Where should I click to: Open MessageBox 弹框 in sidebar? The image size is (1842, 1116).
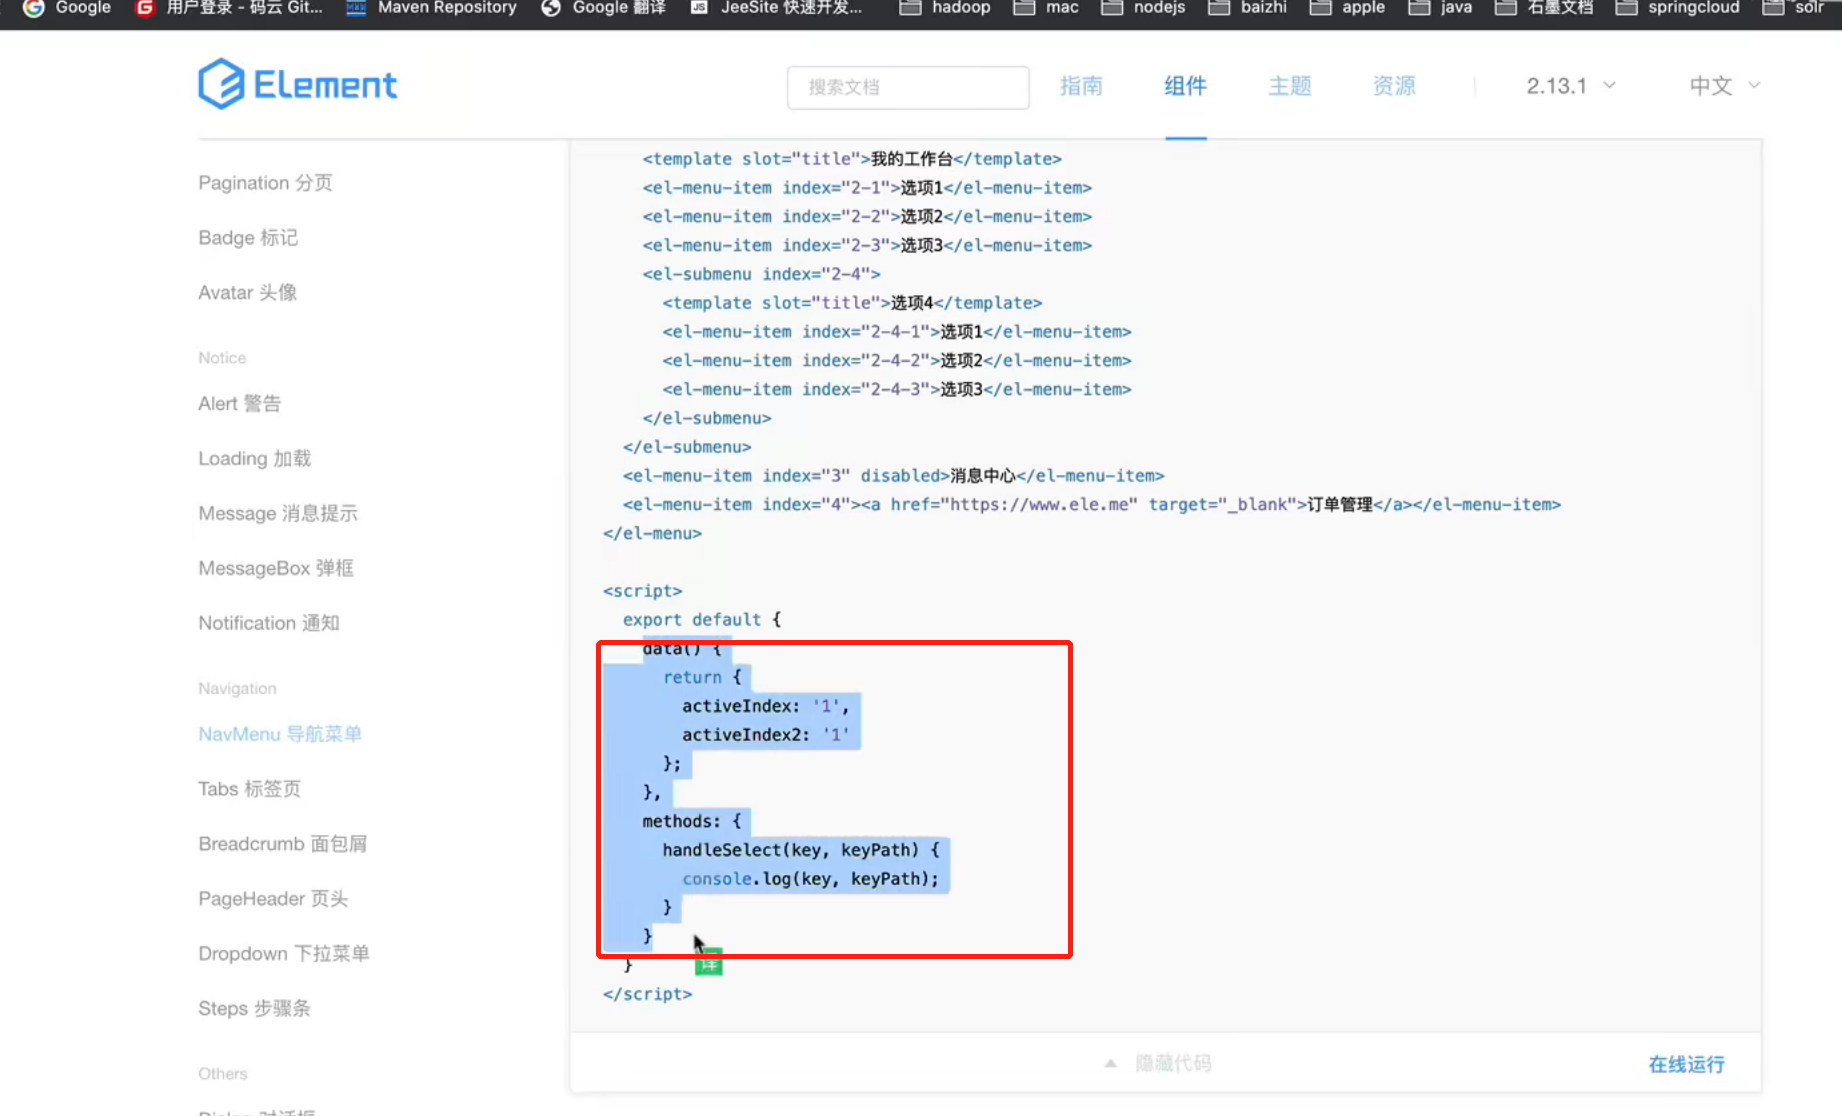pos(276,569)
